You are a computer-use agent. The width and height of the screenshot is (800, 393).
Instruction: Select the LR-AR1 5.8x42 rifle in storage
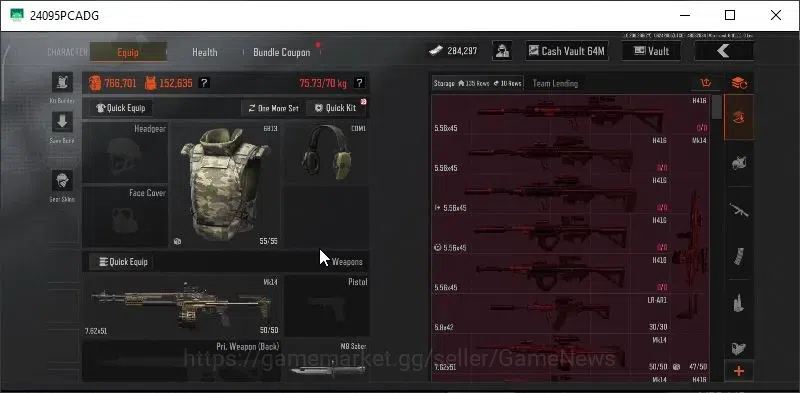(550, 314)
